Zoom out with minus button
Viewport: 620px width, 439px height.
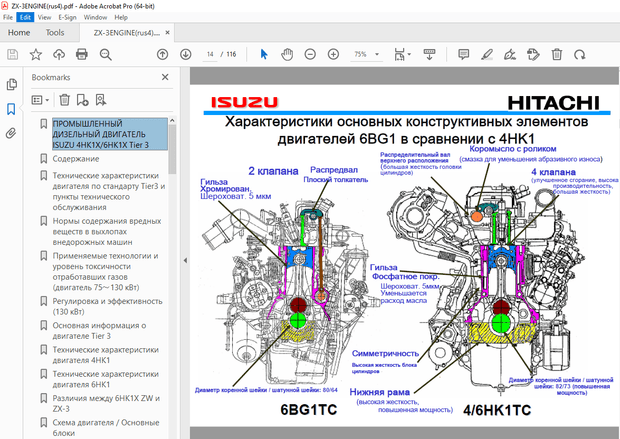pos(310,54)
